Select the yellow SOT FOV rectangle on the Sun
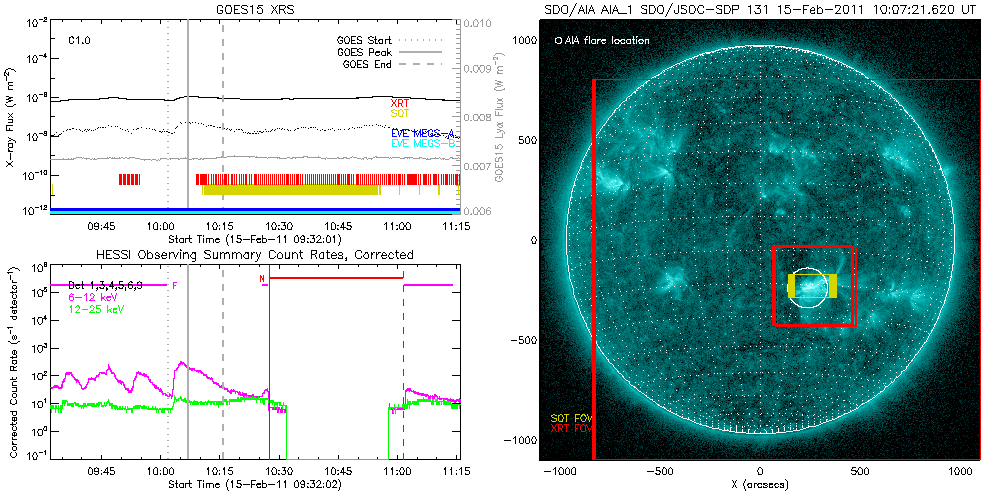The image size is (1000, 500). click(x=794, y=286)
